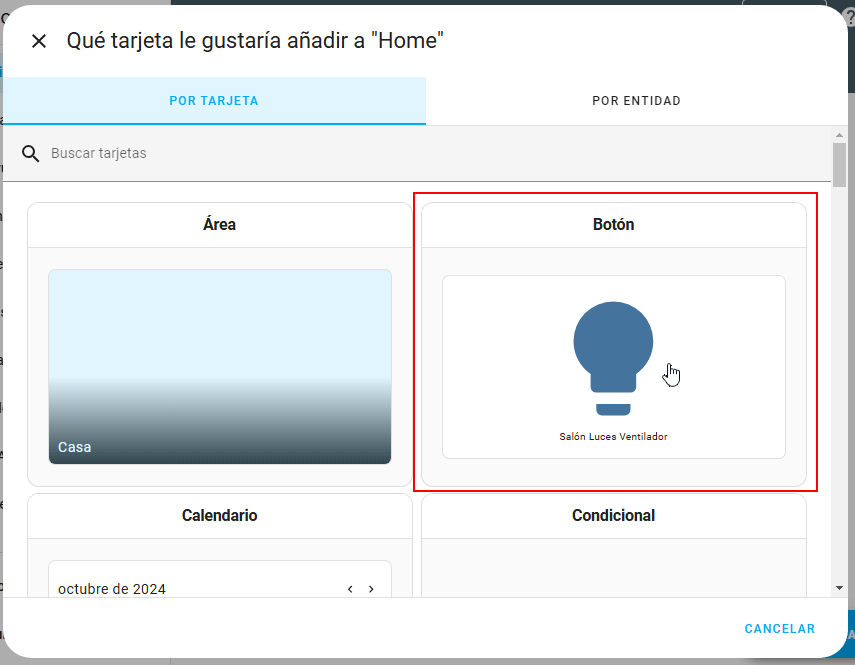This screenshot has height=665, width=855.
Task: Switch to the Por Entidad tab
Action: tap(636, 101)
